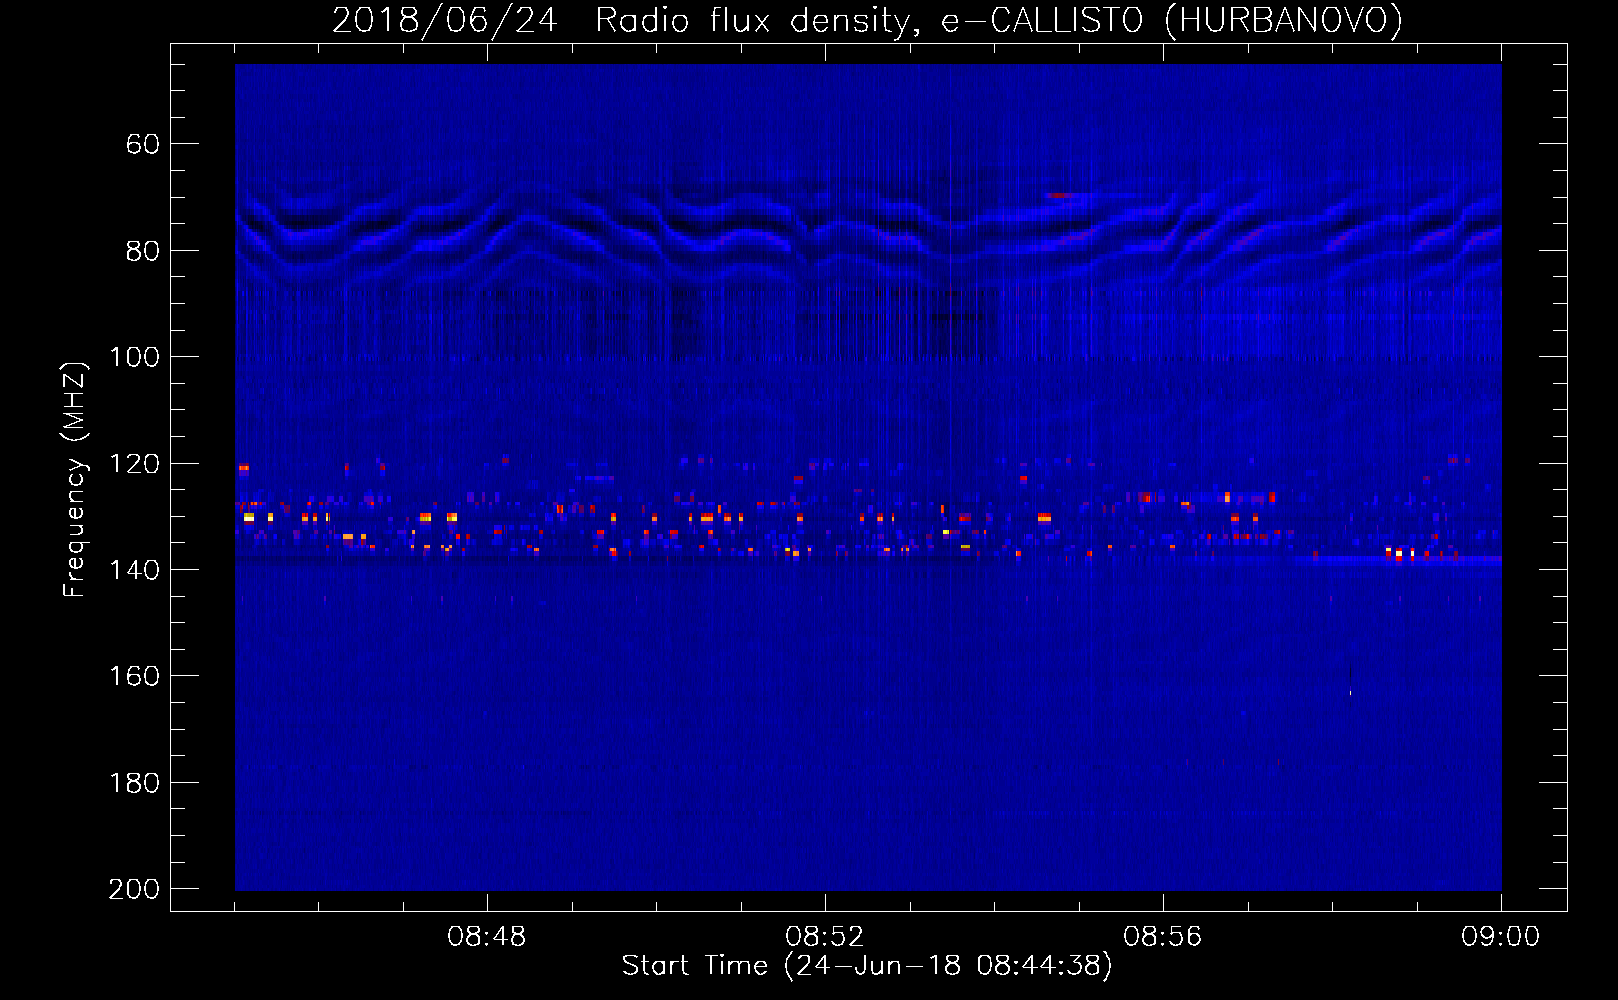This screenshot has width=1618, height=1000.
Task: Select the "Frequency (MHZ)" y-axis label
Action: tap(75, 479)
